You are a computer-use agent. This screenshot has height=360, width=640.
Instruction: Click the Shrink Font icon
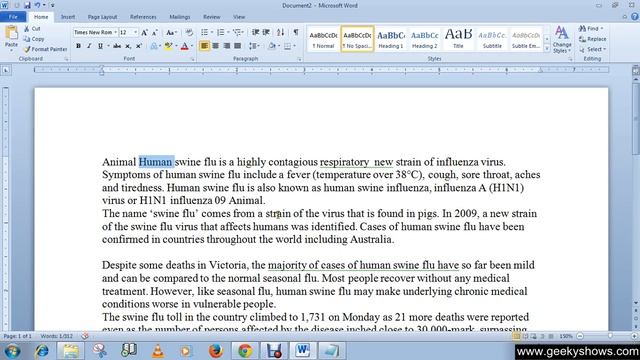point(155,33)
